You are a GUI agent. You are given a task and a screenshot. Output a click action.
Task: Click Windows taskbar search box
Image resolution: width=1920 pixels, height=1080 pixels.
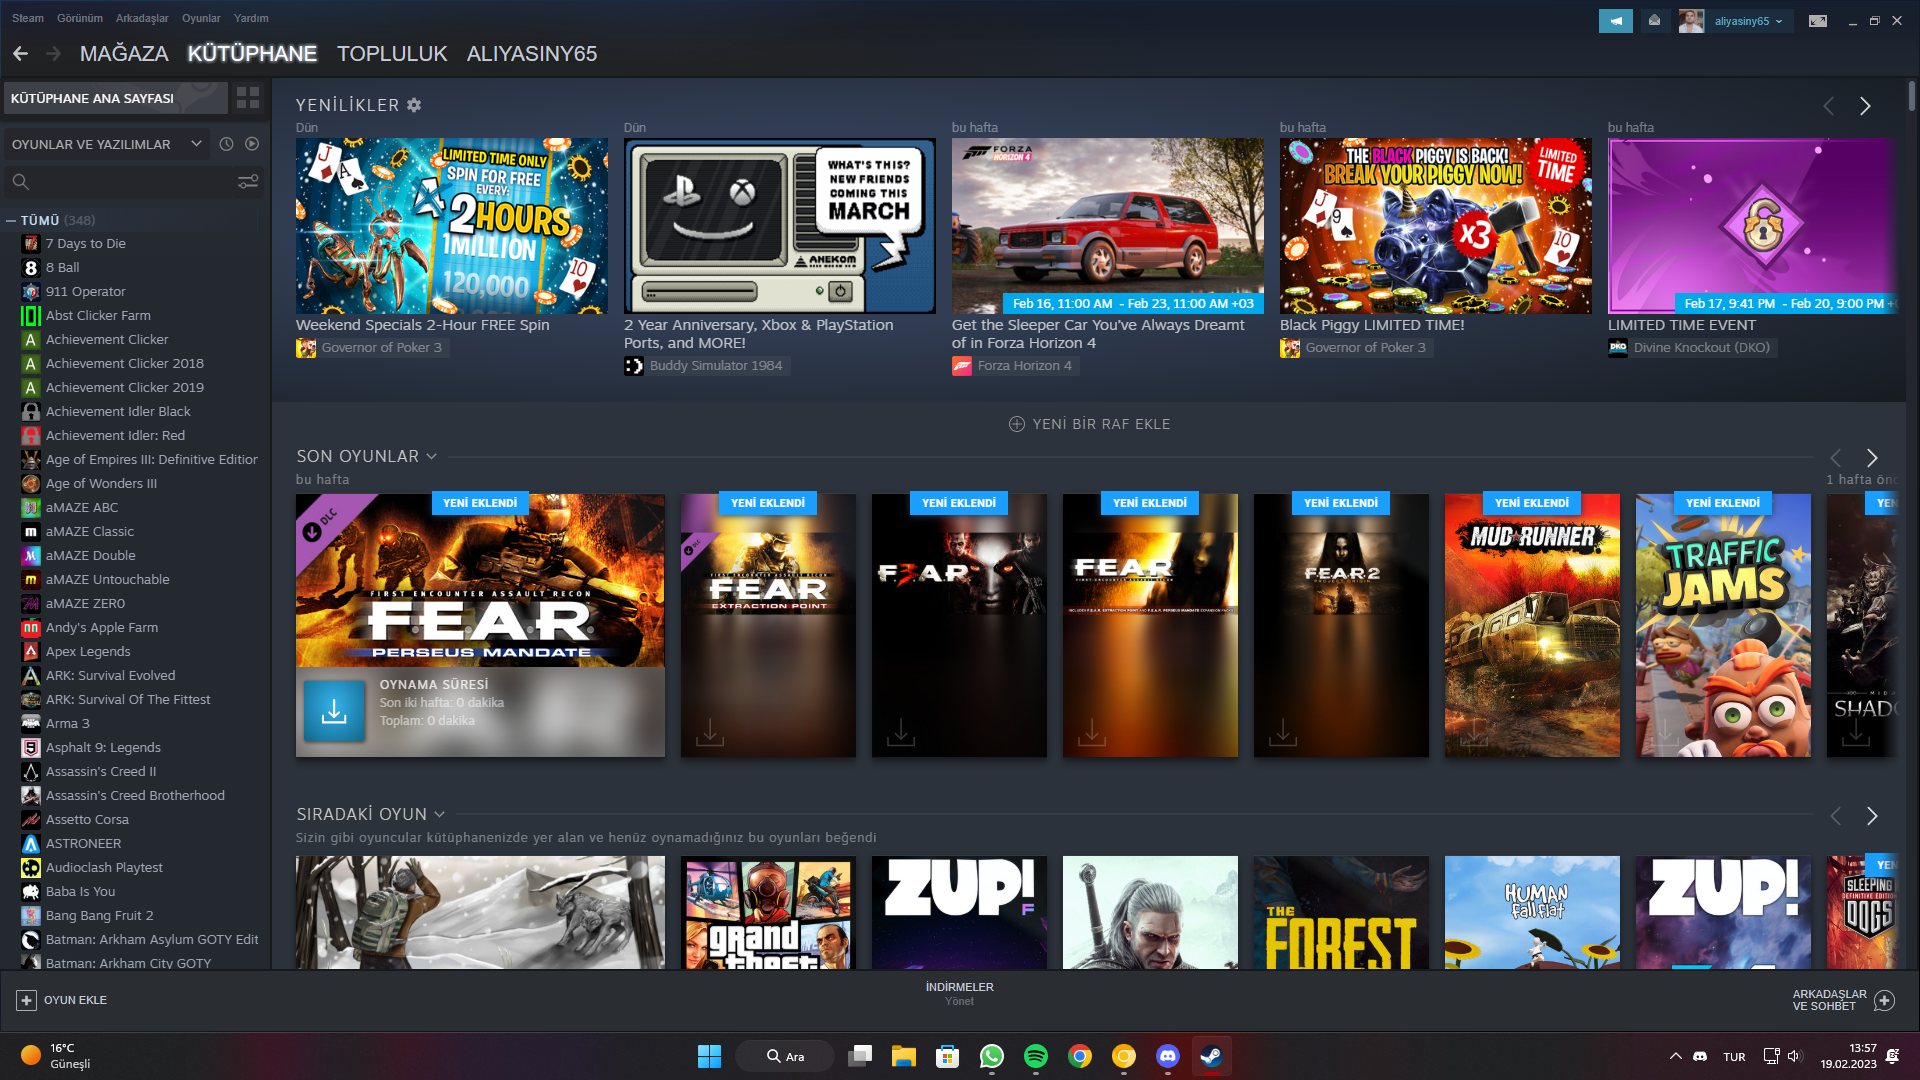tap(785, 1056)
